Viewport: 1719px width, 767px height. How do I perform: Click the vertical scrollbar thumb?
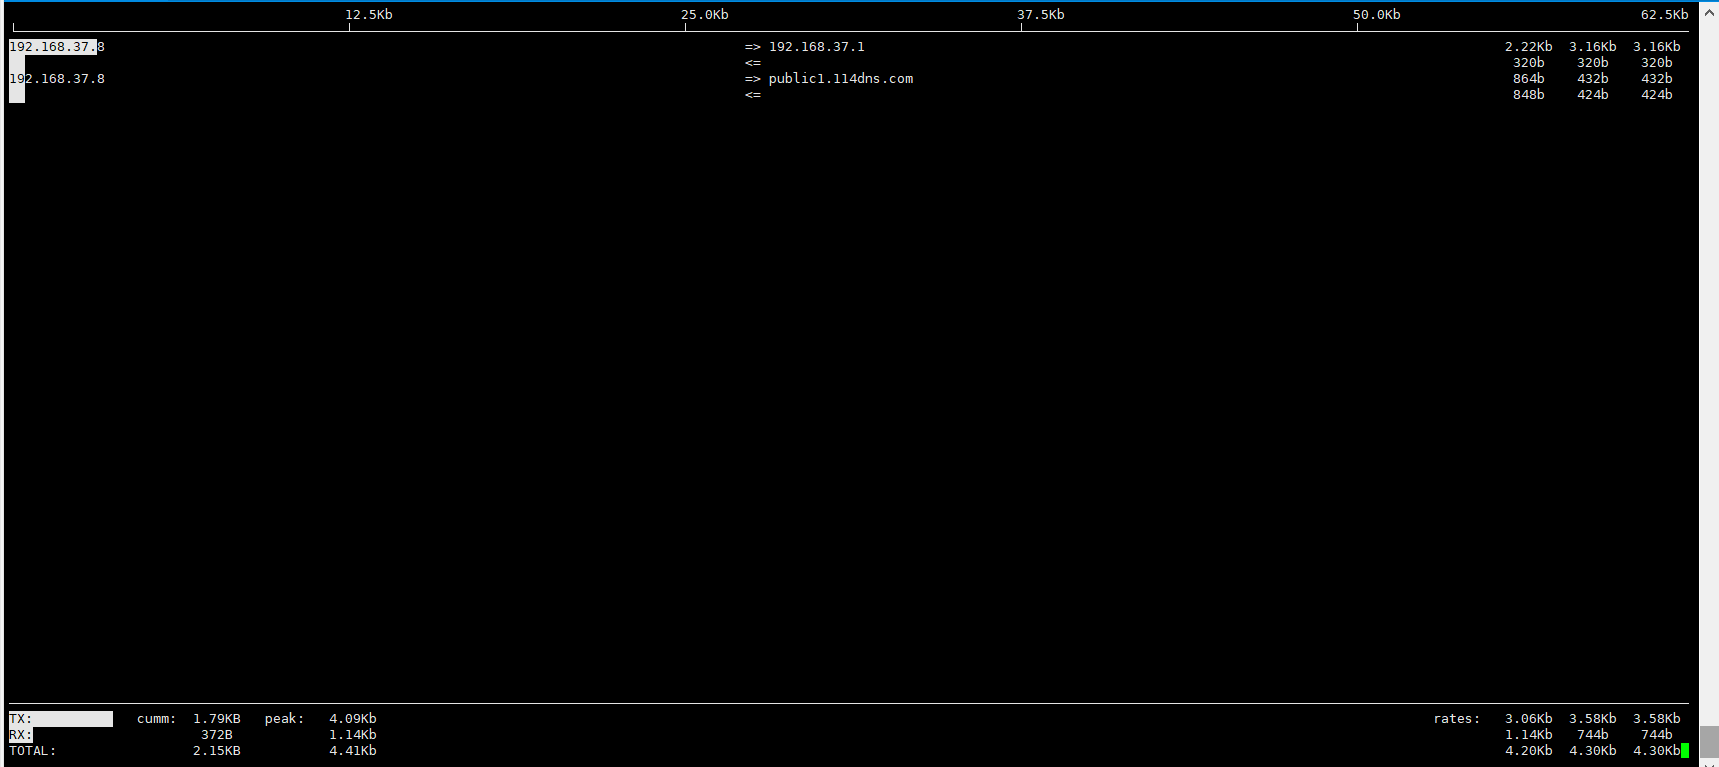(x=1709, y=741)
